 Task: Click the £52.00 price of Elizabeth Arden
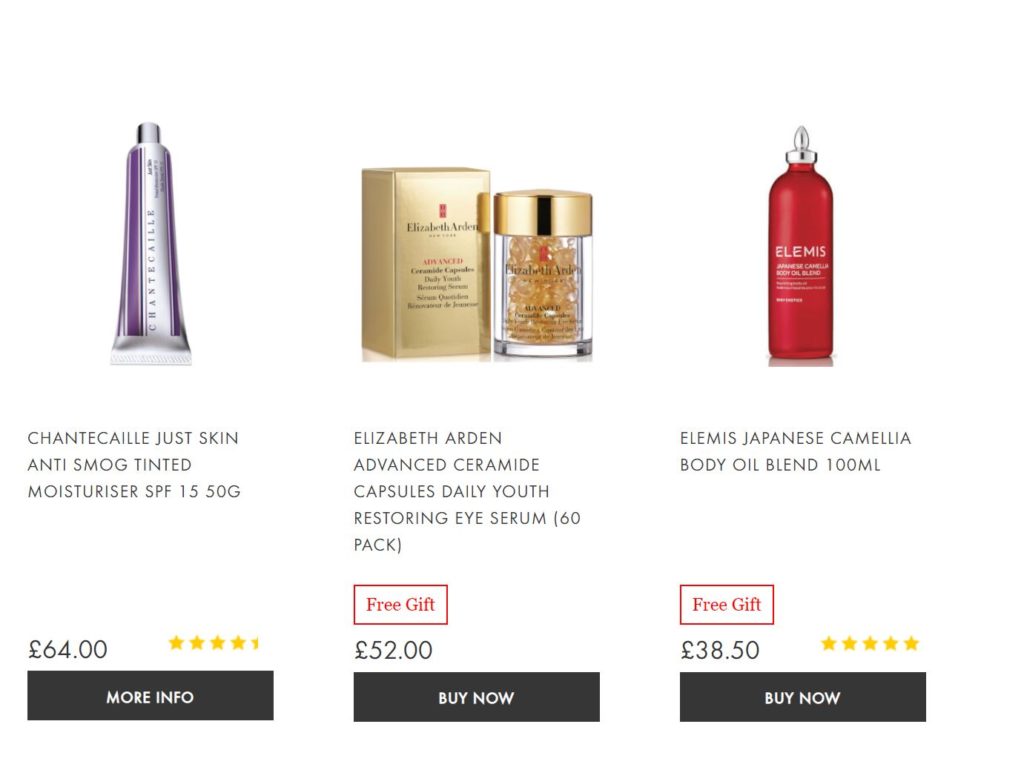(x=393, y=650)
